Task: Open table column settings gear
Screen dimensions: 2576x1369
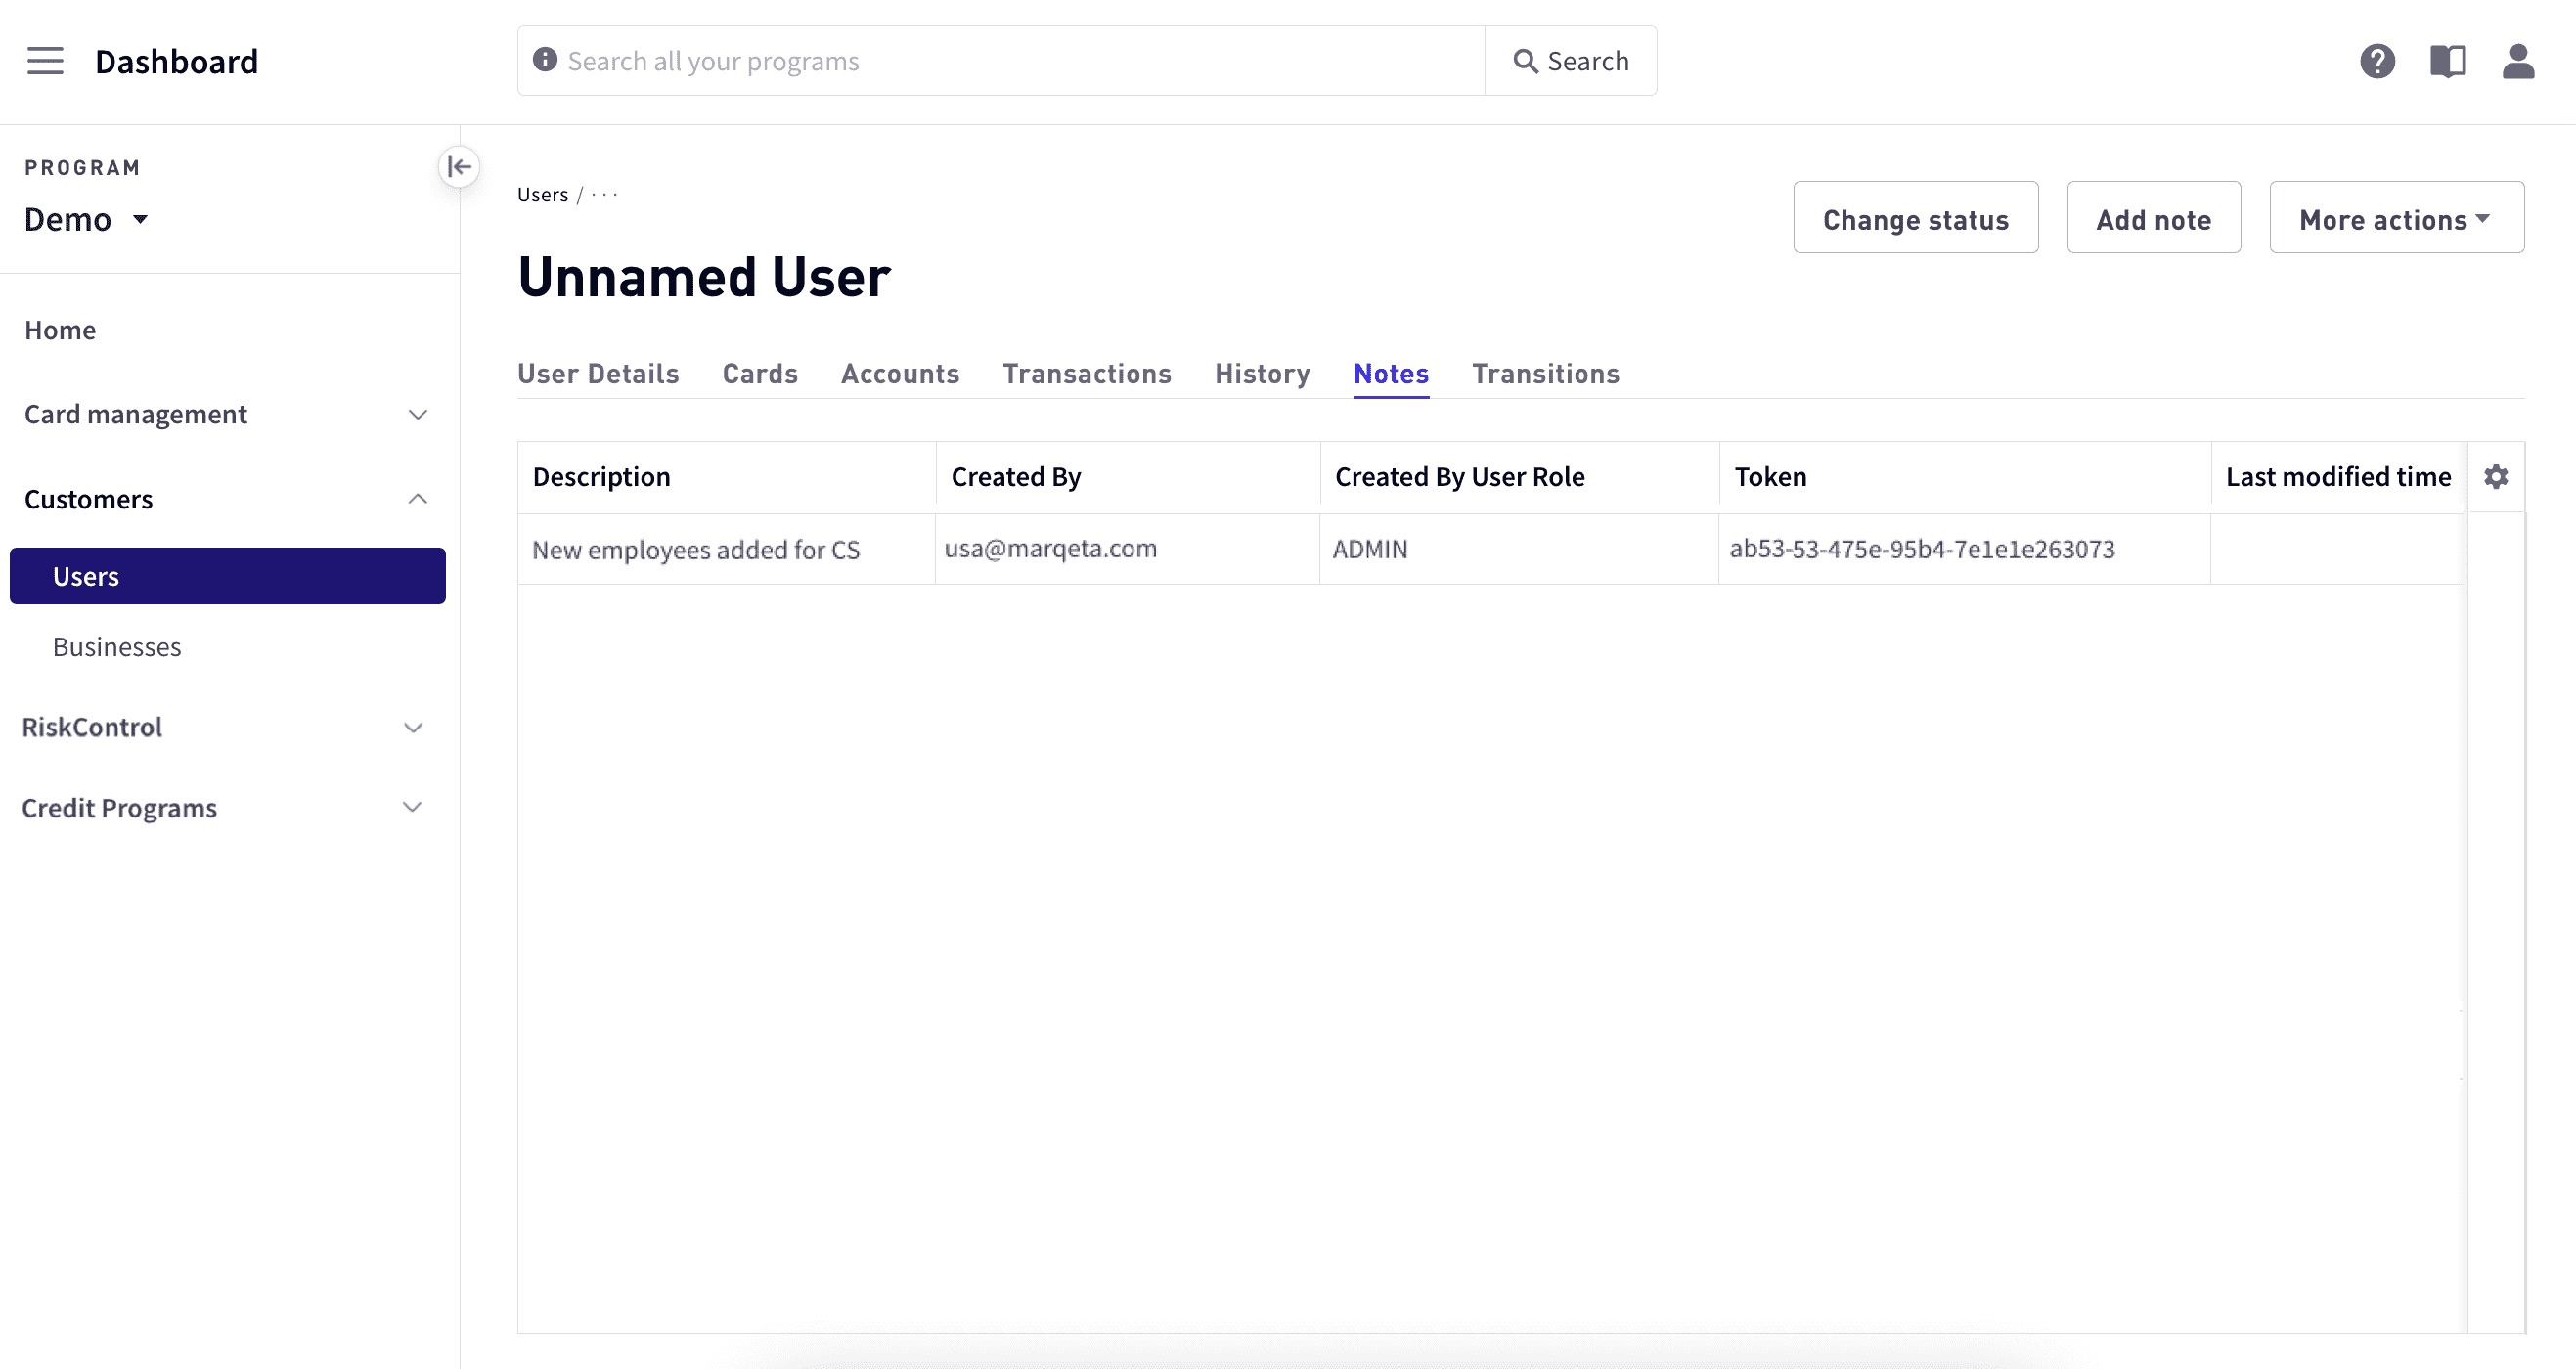Action: pos(2496,477)
